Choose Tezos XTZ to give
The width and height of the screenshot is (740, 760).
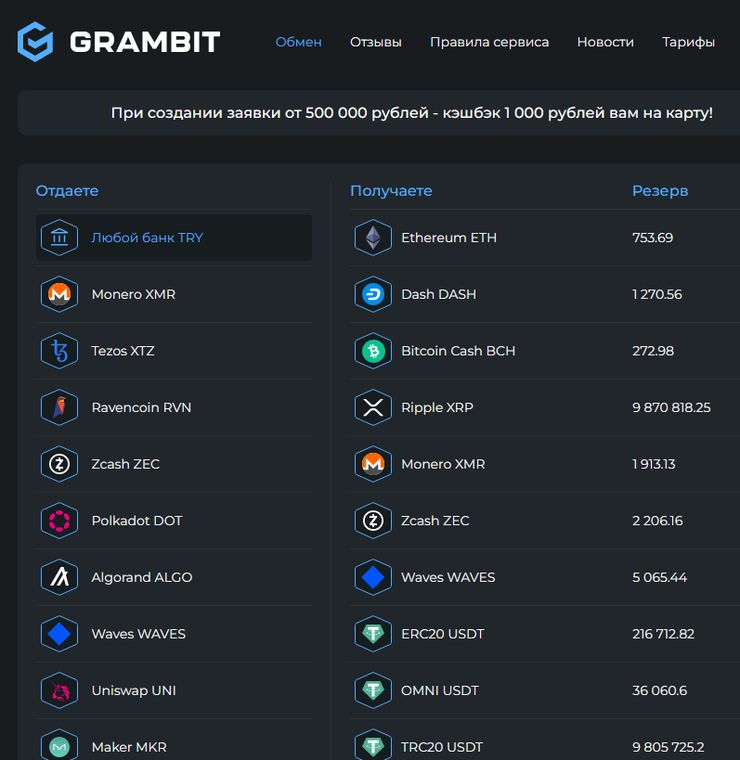click(x=174, y=351)
